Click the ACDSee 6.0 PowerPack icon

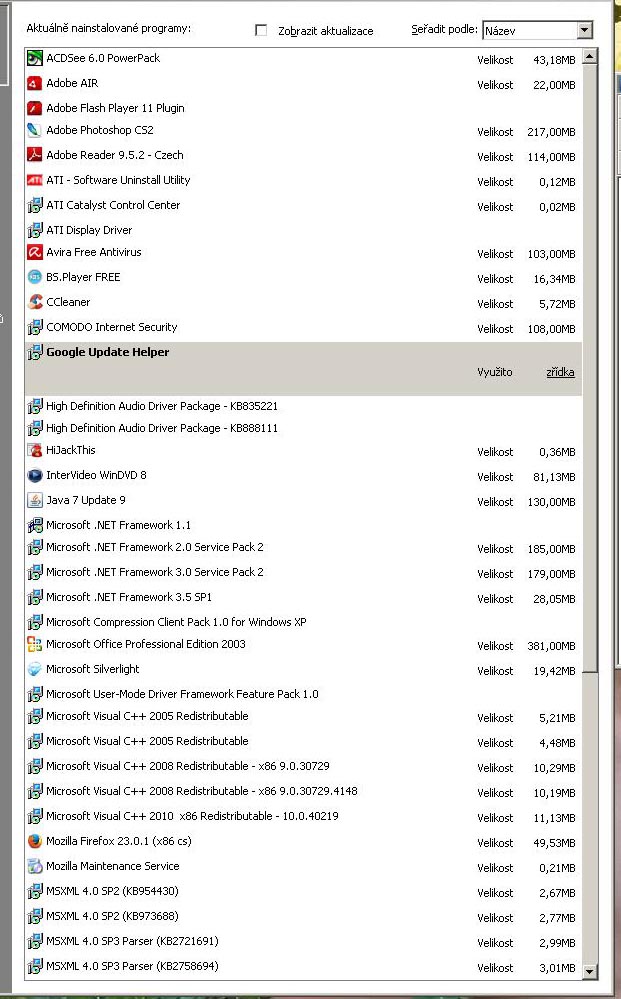pyautogui.click(x=34, y=59)
